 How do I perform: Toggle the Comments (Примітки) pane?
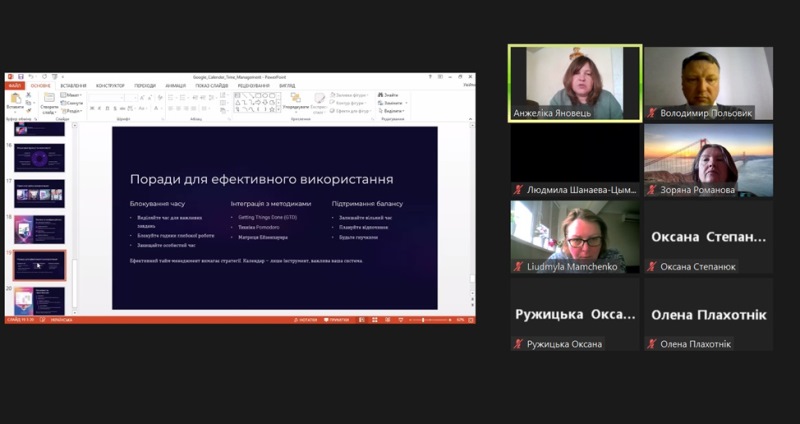(x=337, y=320)
